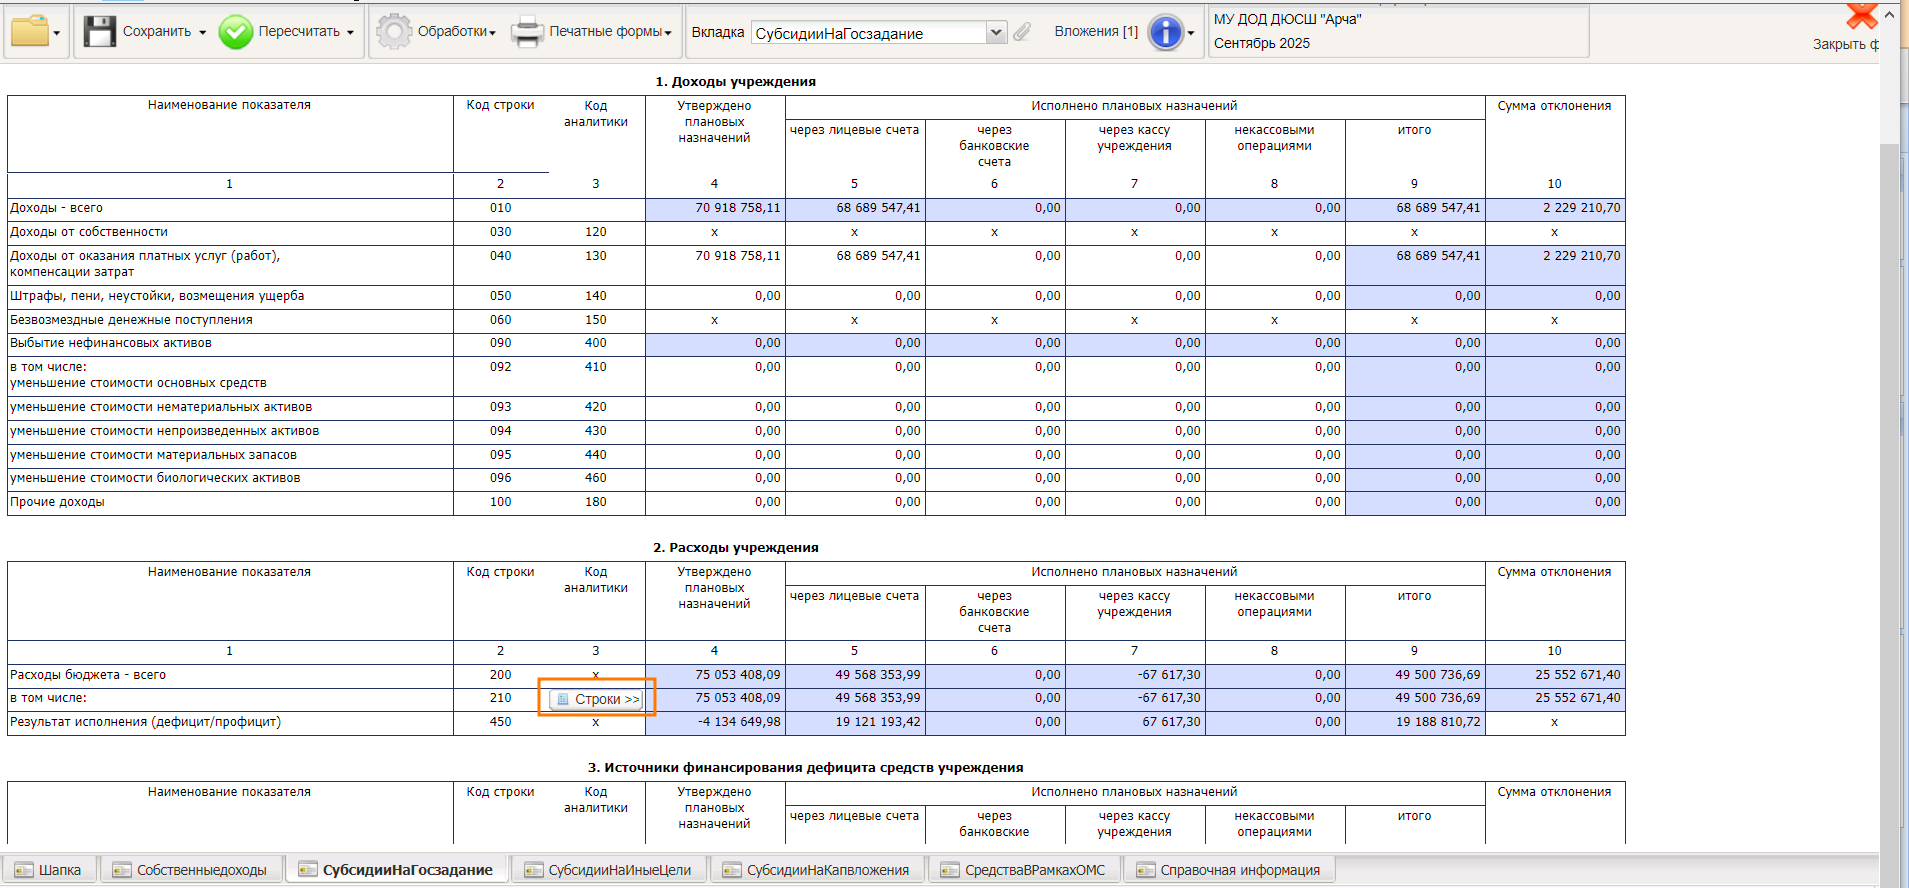The image size is (1909, 888).
Task: Click the gear Обработки icon
Action: 394,32
